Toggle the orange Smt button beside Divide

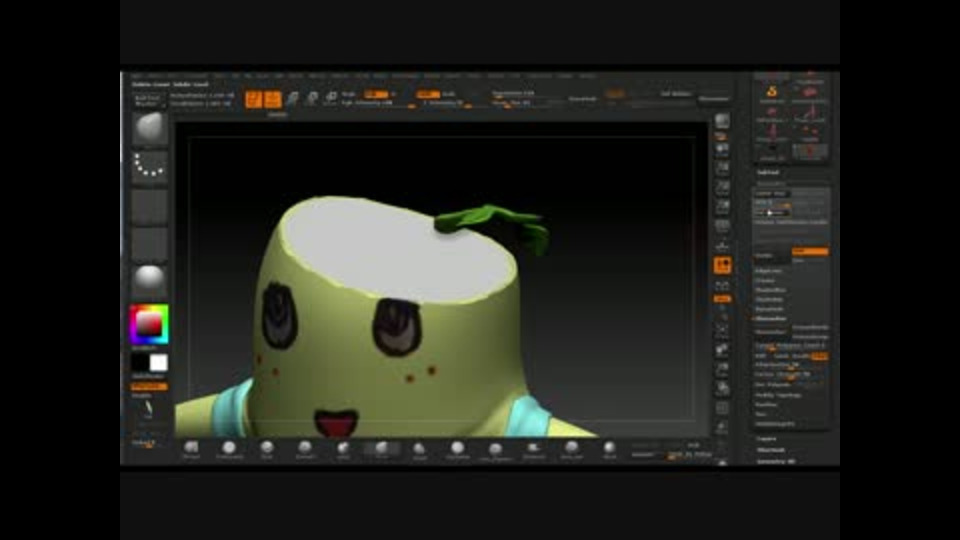809,252
